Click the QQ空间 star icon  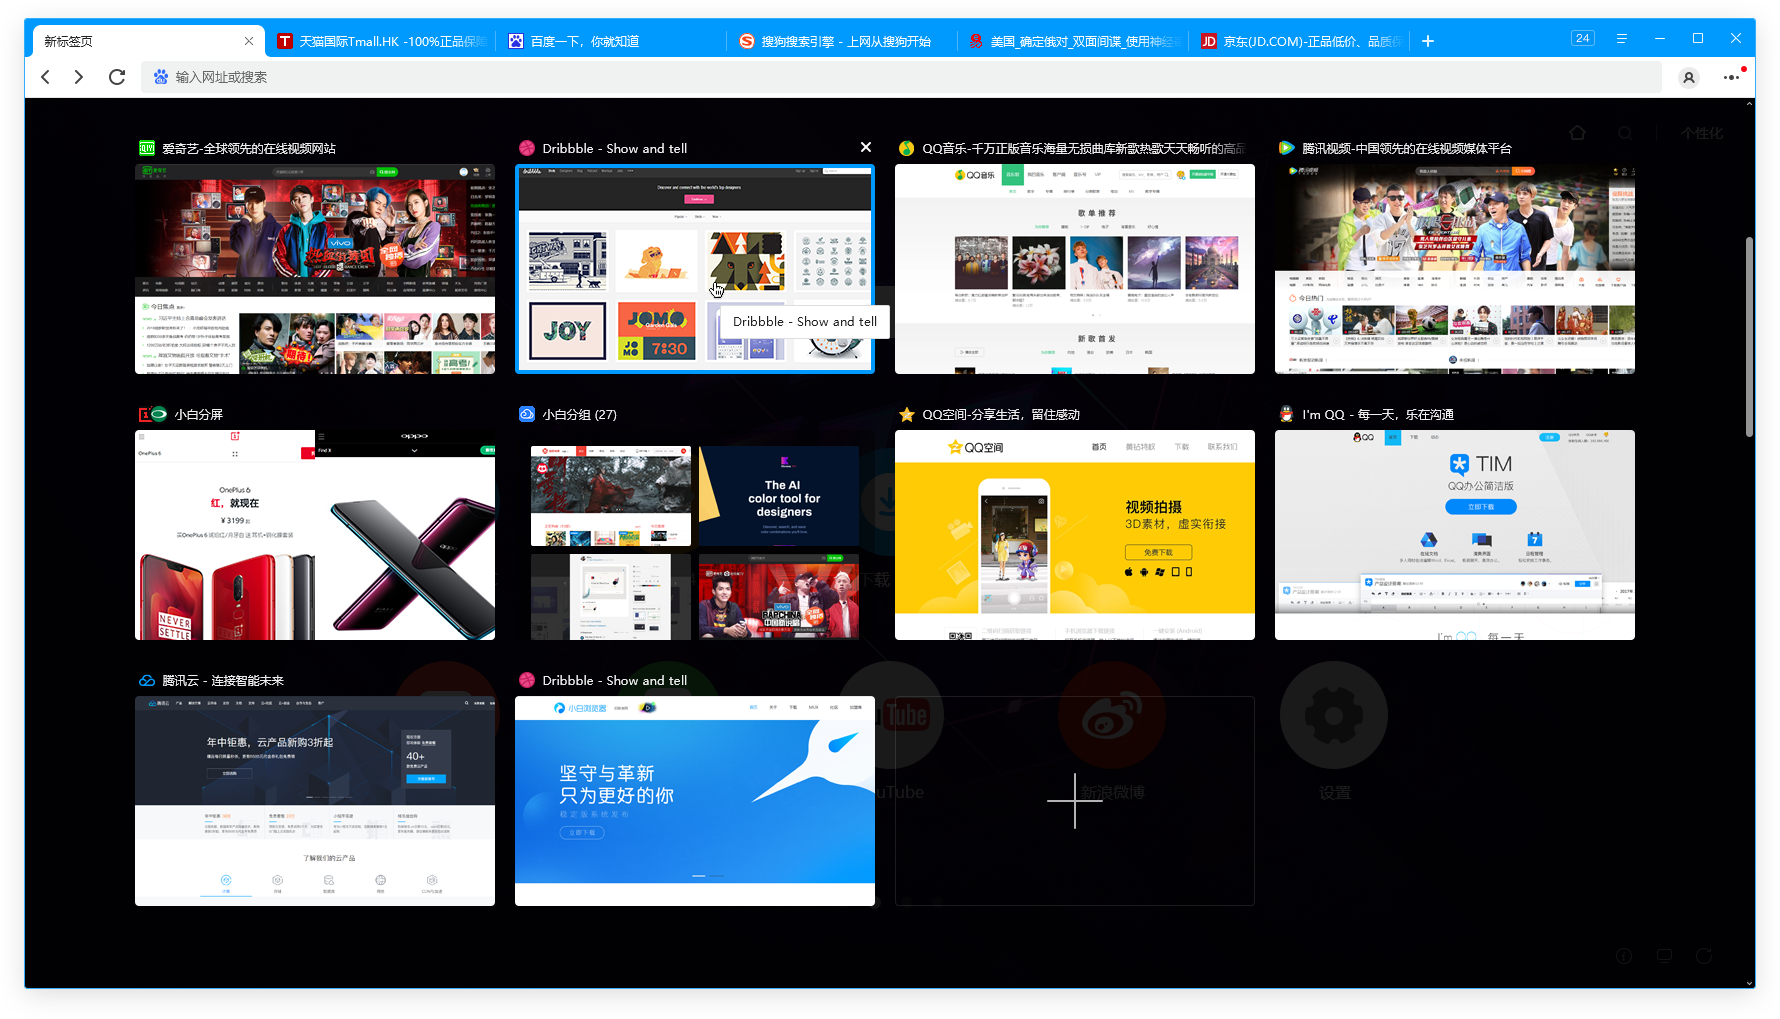tap(906, 414)
